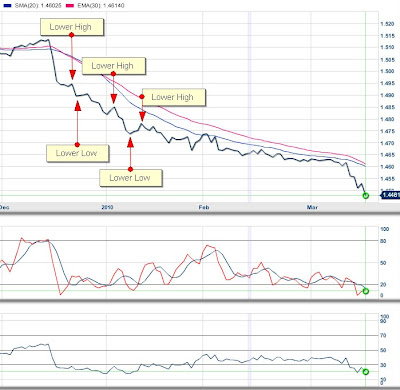
Task: Click the 2010 label on time axis
Action: (107, 207)
